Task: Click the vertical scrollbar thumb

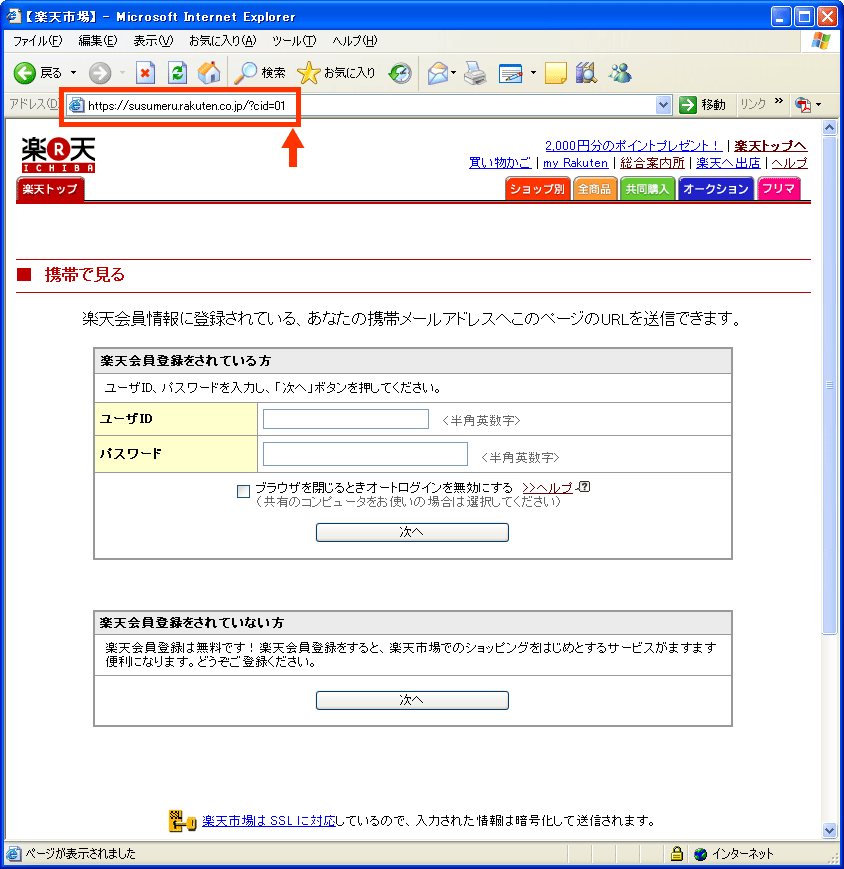Action: point(830,385)
